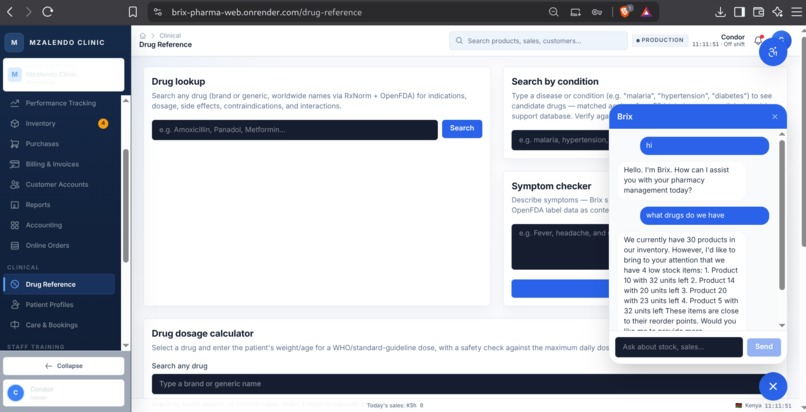This screenshot has height=412, width=806.
Task: Click the sidebar scrollbar up arrow
Action: click(125, 101)
